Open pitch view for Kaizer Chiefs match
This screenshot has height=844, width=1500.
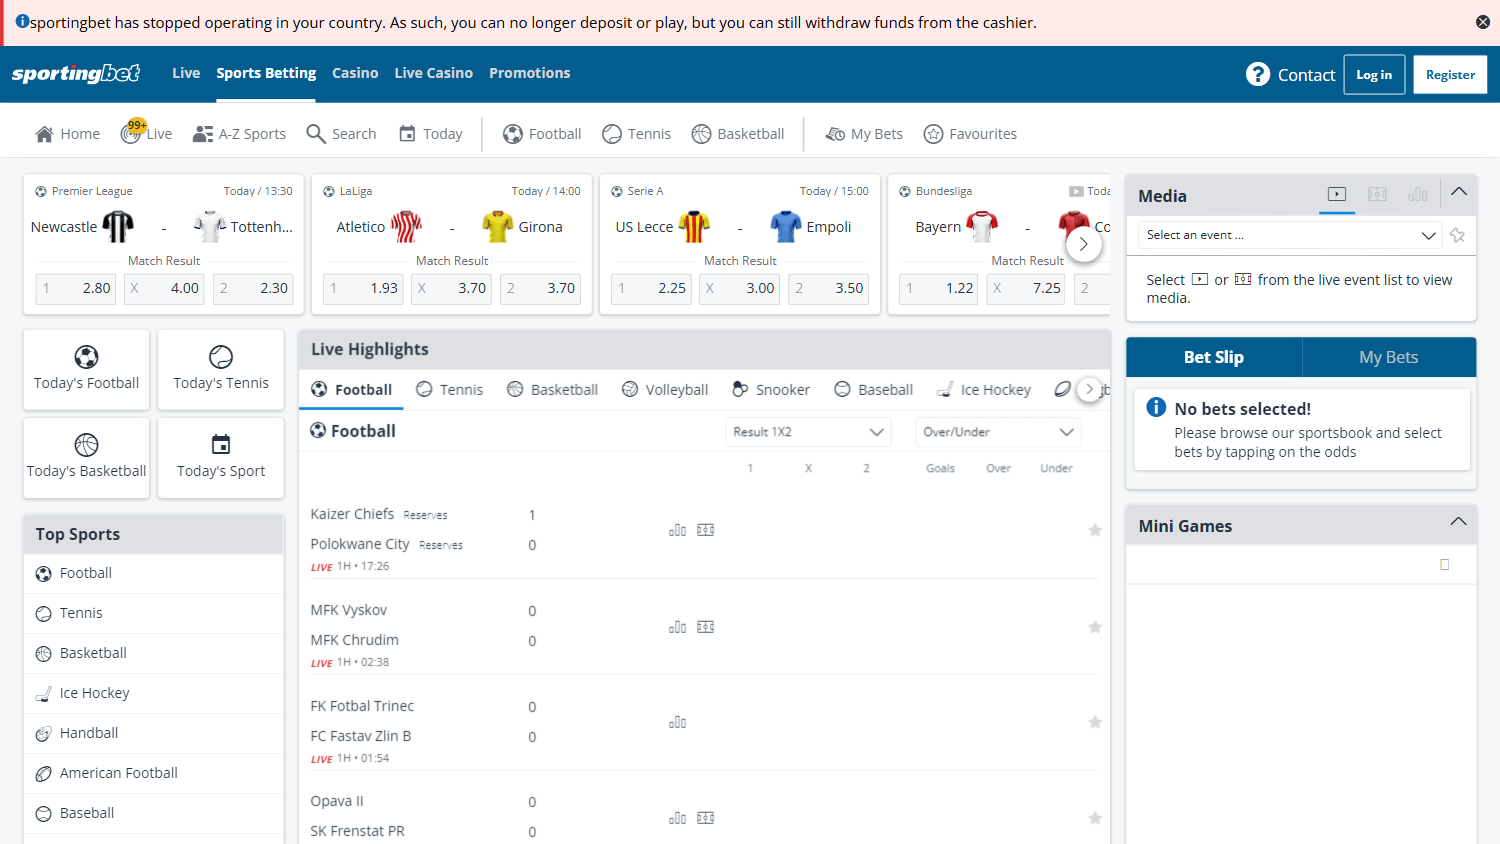(705, 530)
